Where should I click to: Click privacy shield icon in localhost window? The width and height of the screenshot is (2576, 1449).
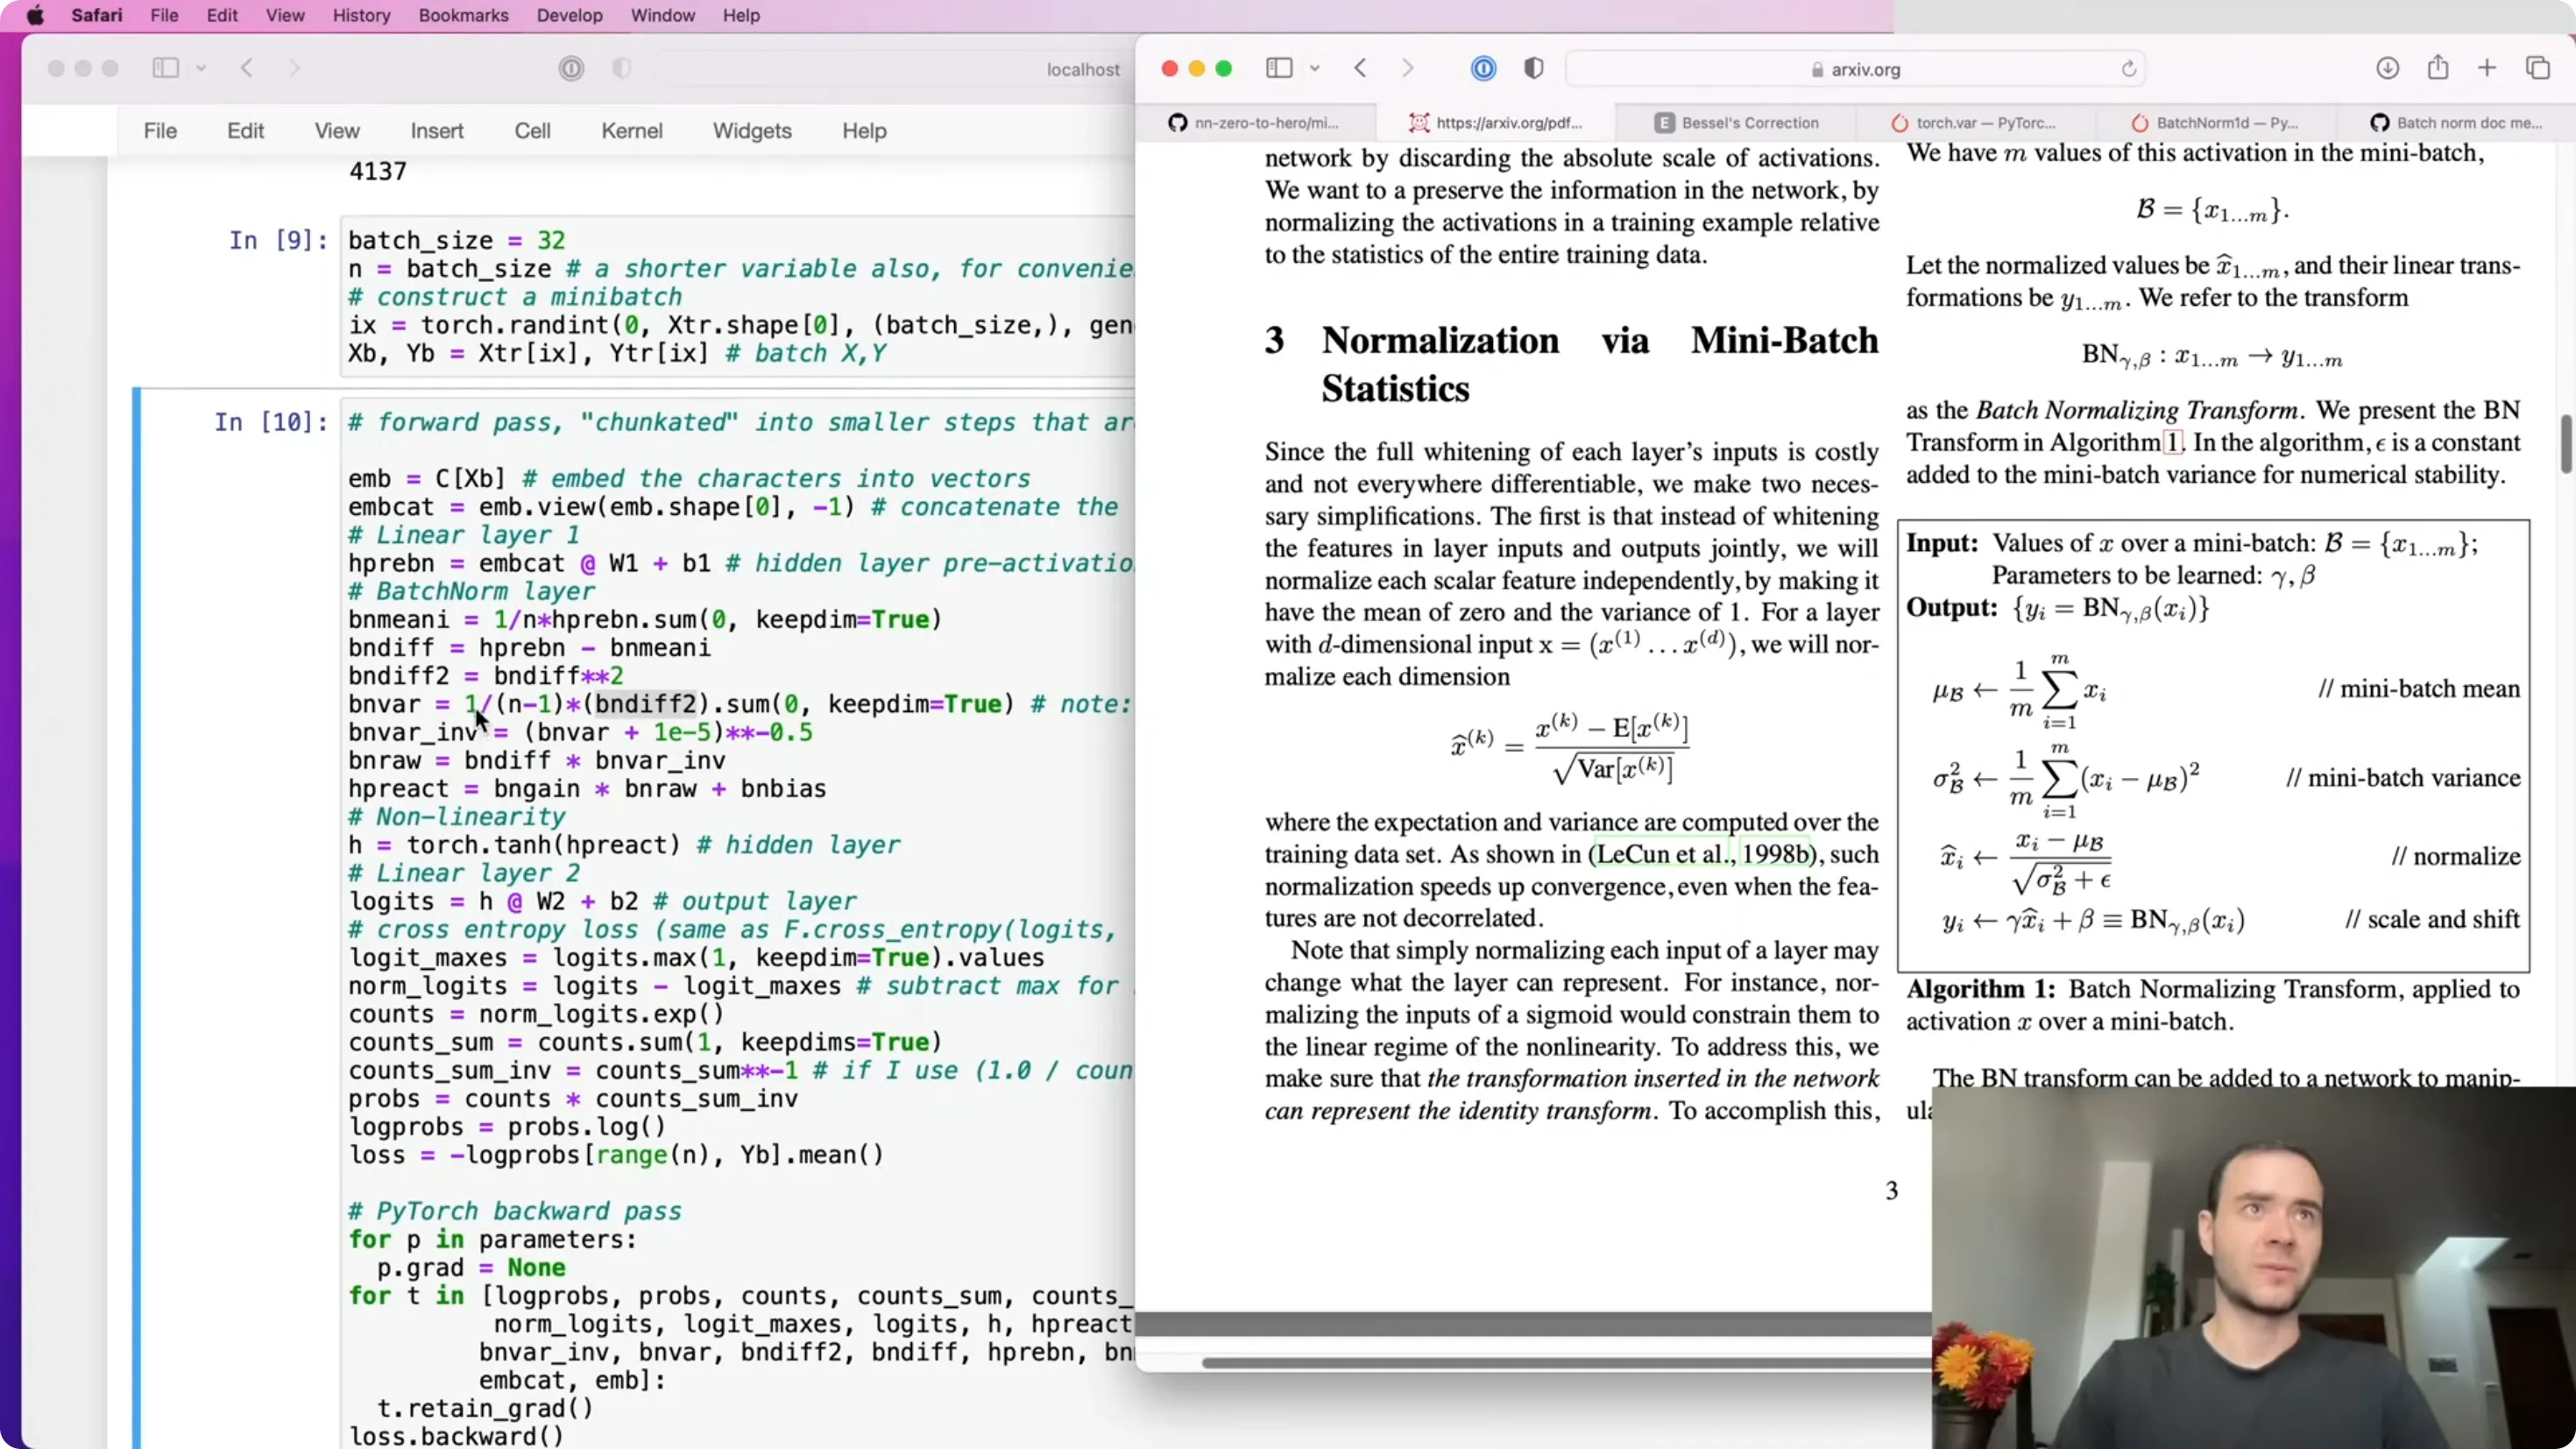click(x=621, y=68)
